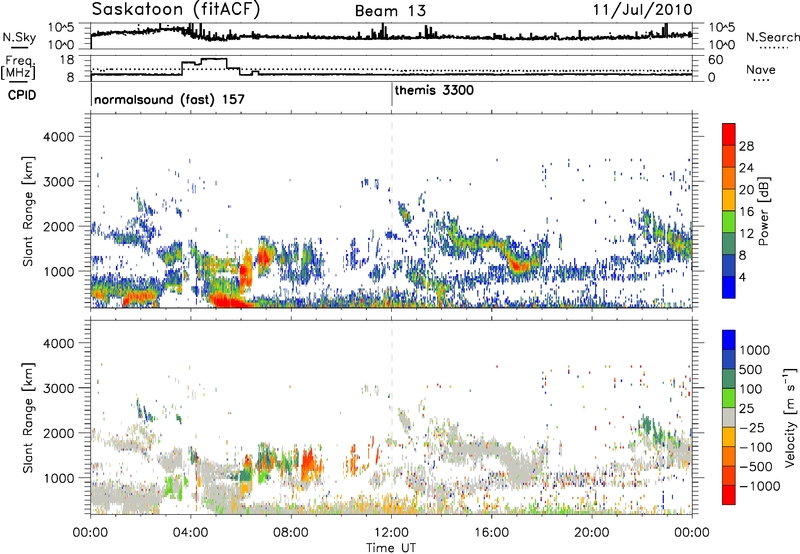
Task: Click the -1000 value on velocity colorbar
Action: pyautogui.click(x=759, y=486)
